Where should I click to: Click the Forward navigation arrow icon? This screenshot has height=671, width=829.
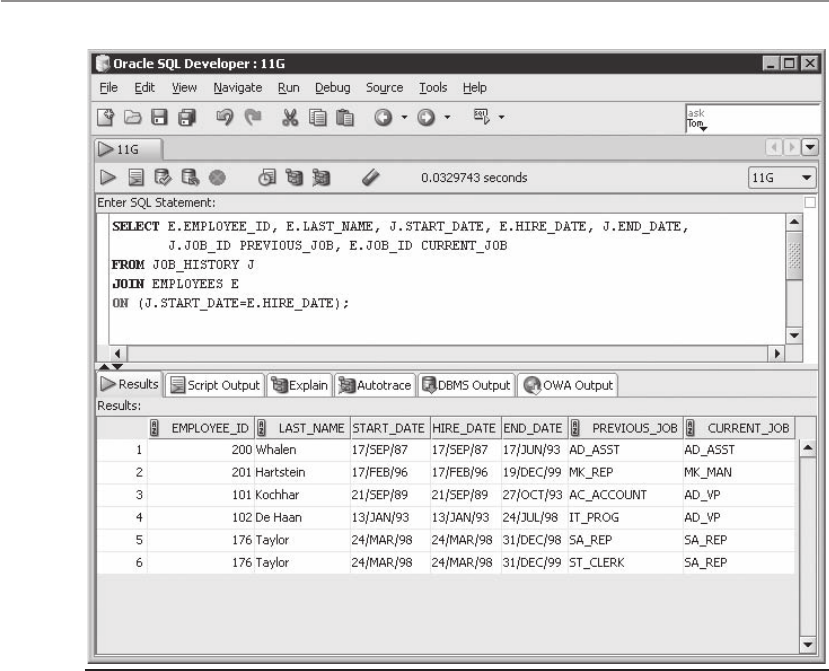coord(426,117)
